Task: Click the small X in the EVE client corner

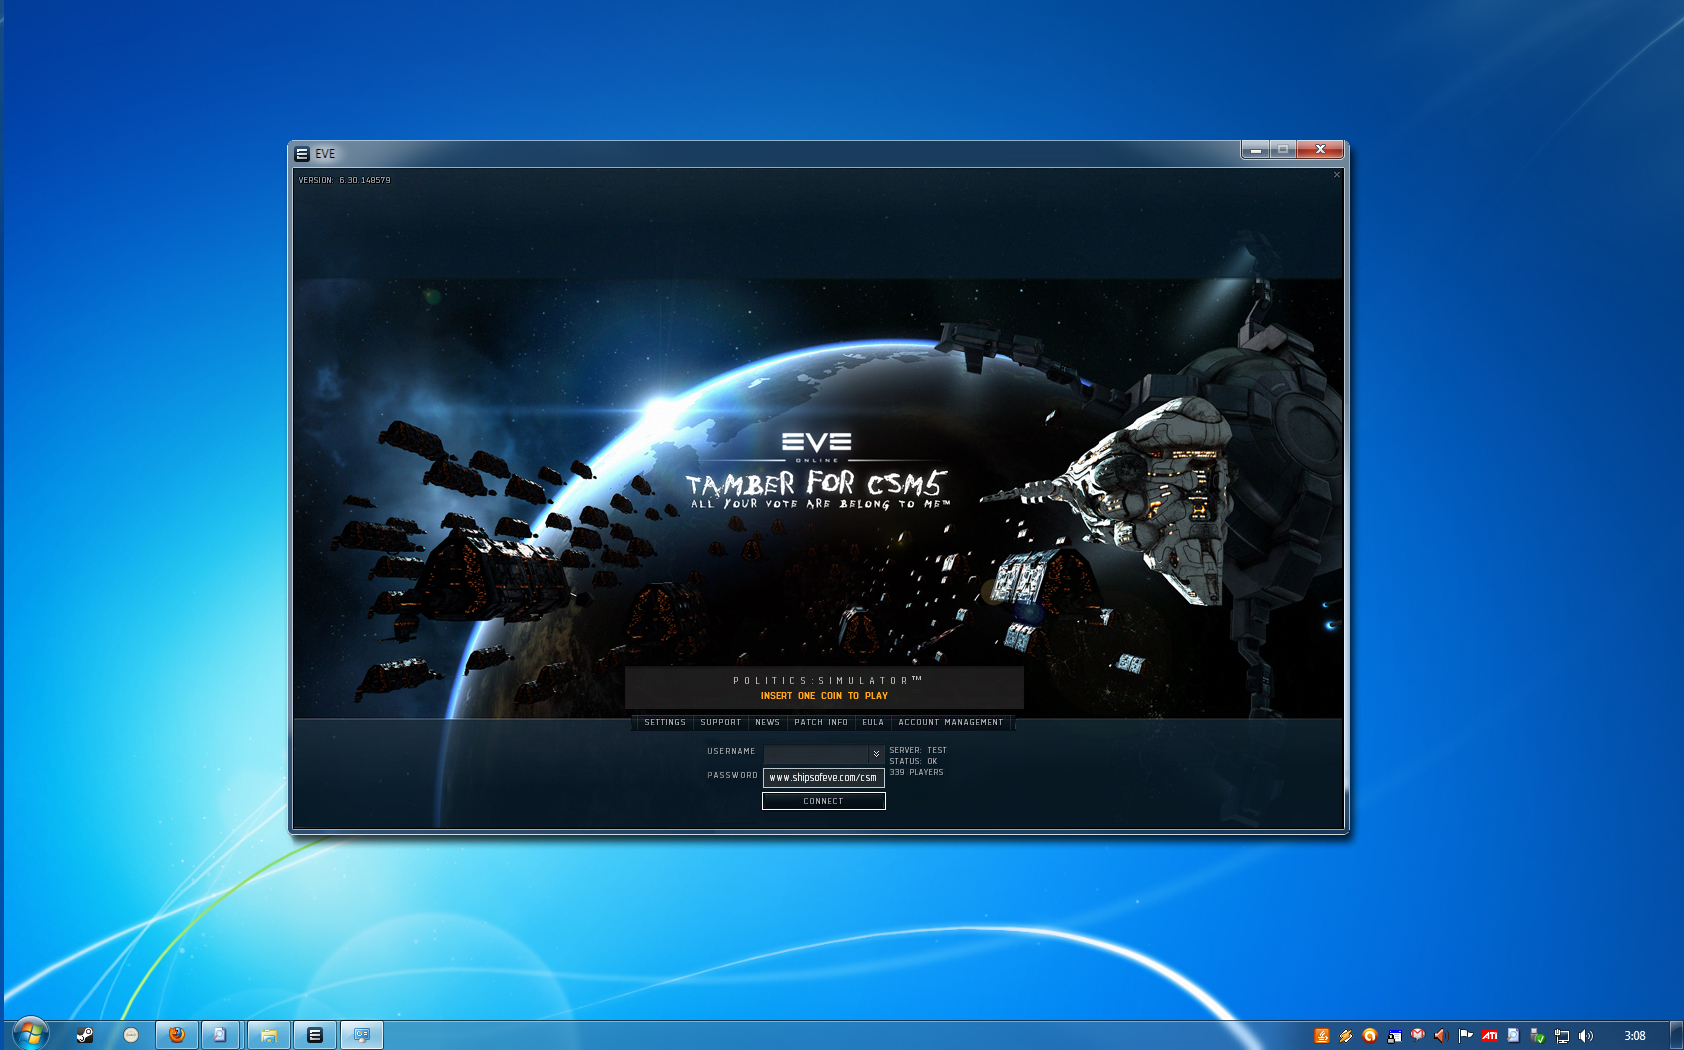Action: [x=1337, y=175]
